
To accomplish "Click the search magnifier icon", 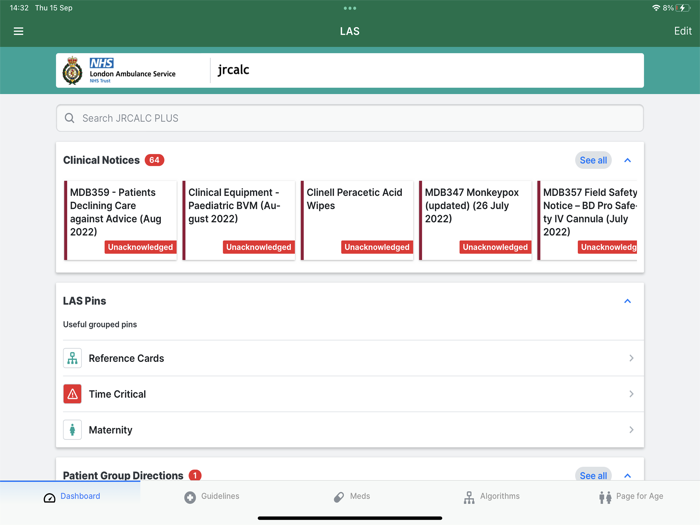I will point(69,118).
